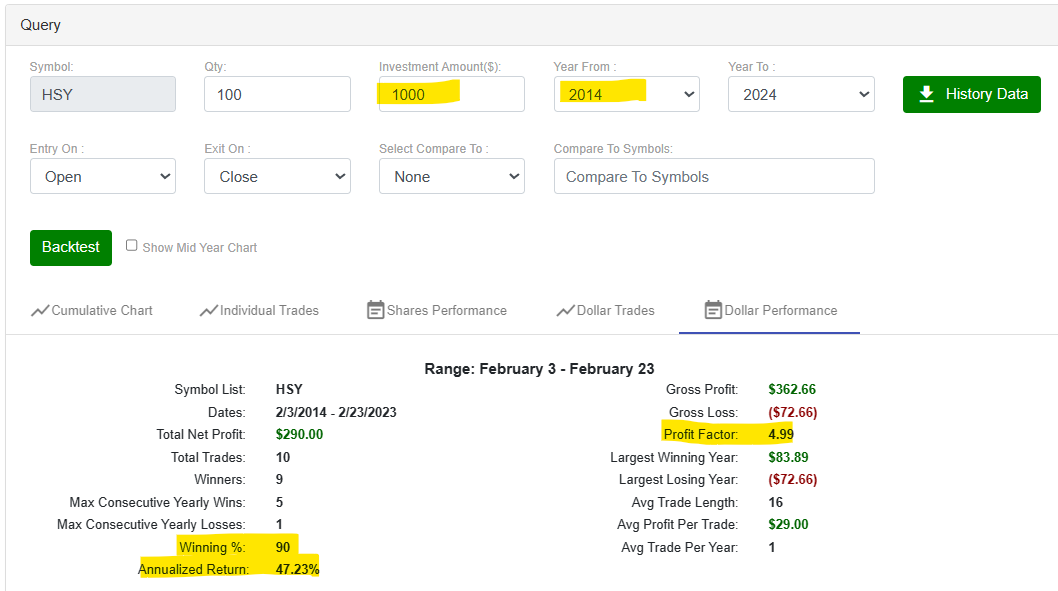Toggle the Show Mid Year Chart checkbox
Image resolution: width=1058 pixels, height=591 pixels.
(x=132, y=246)
